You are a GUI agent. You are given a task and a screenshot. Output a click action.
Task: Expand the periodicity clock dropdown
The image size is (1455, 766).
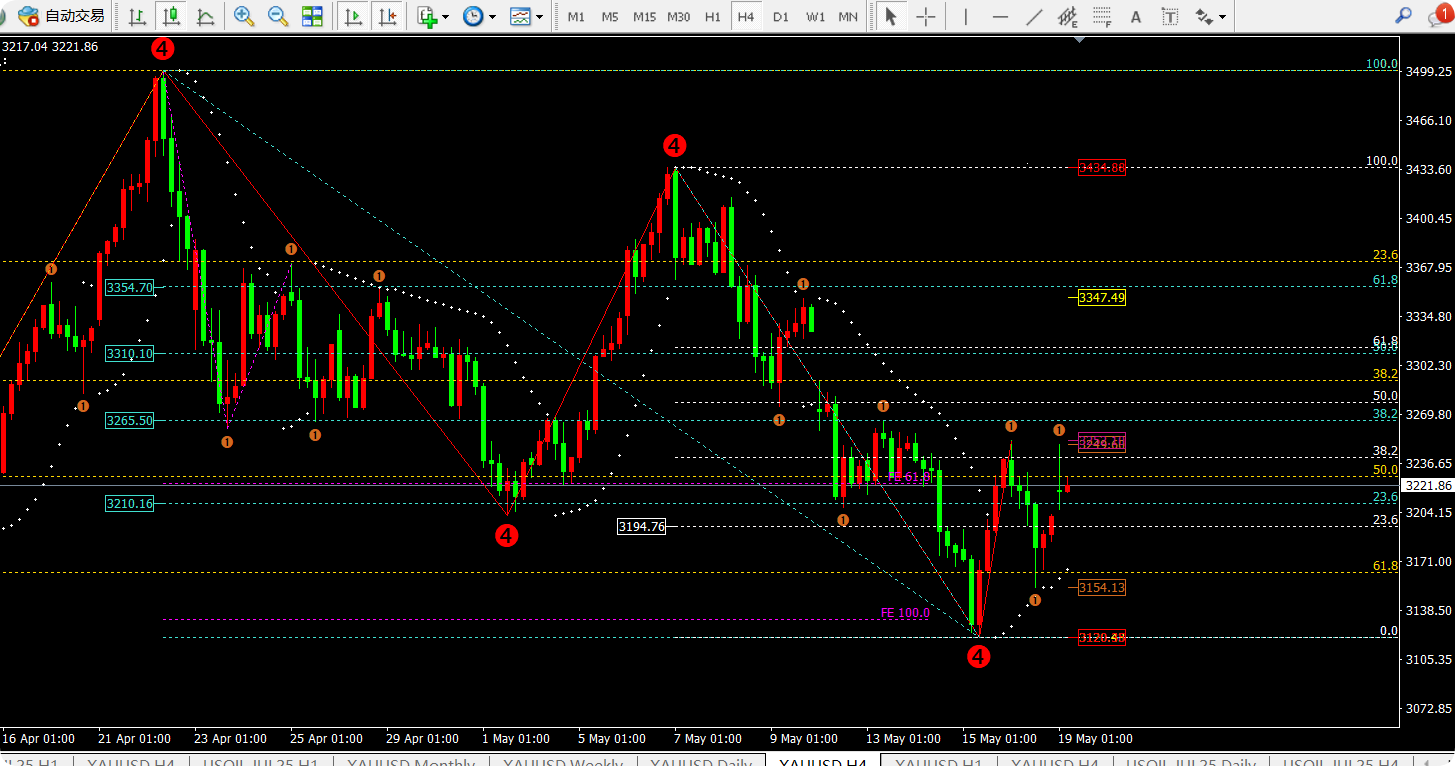coord(478,16)
